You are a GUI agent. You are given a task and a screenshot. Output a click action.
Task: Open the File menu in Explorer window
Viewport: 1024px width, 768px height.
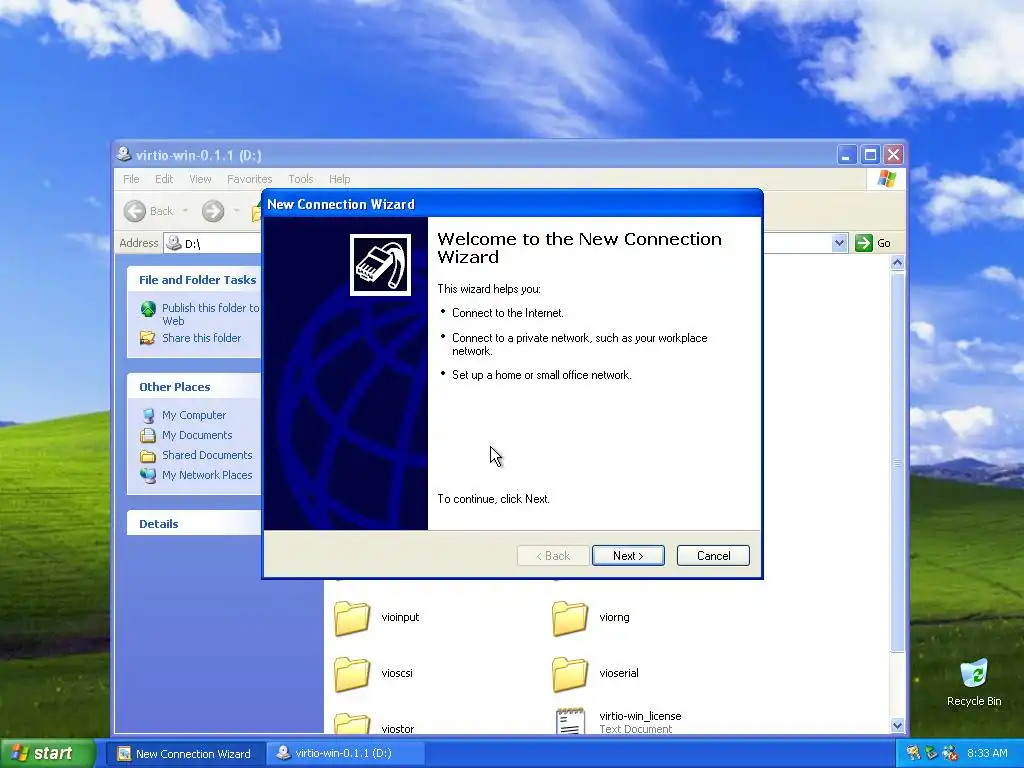pyautogui.click(x=131, y=179)
